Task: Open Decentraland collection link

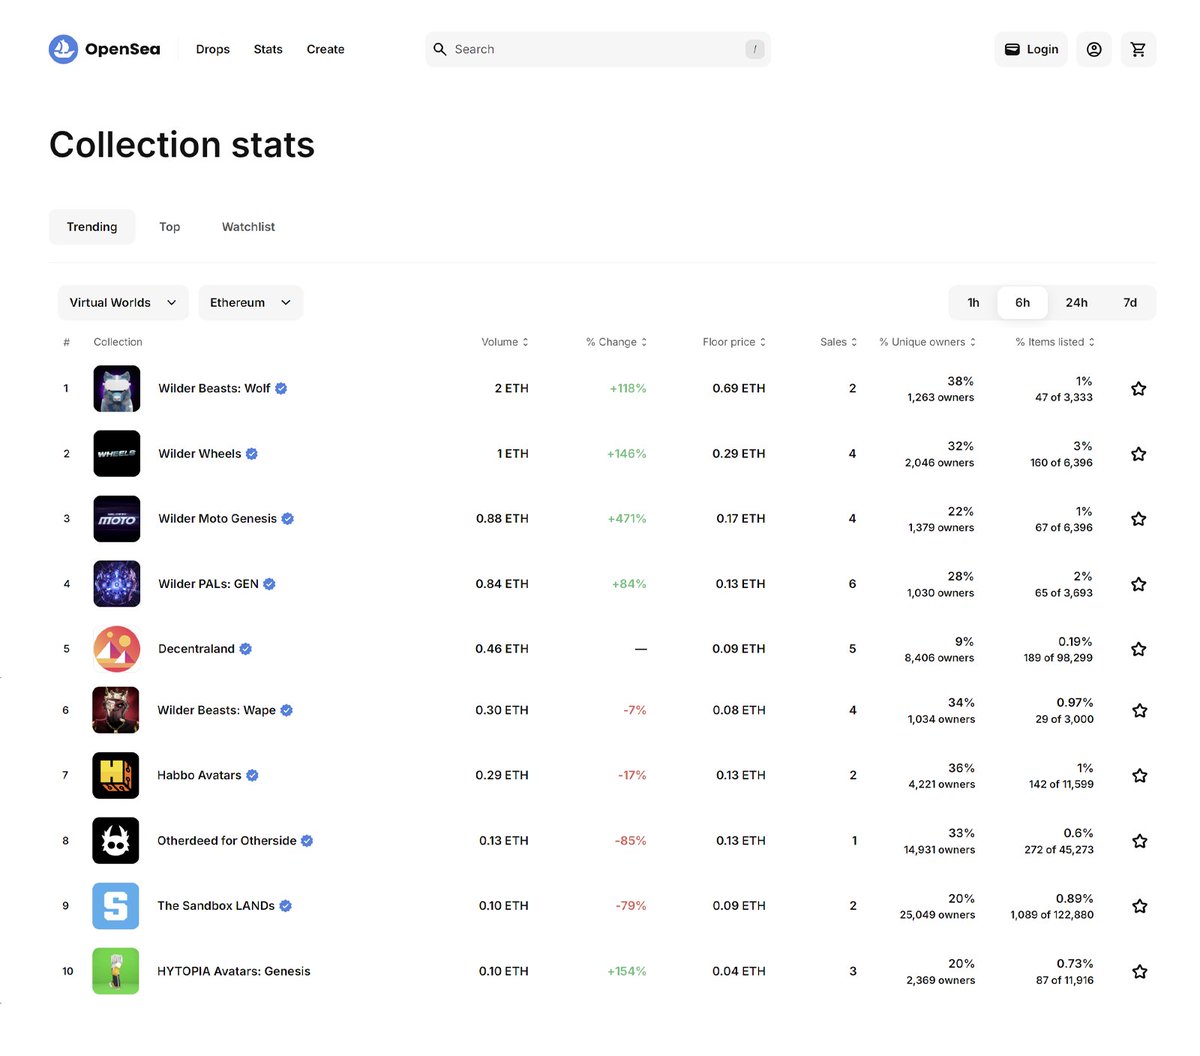Action: tap(196, 649)
